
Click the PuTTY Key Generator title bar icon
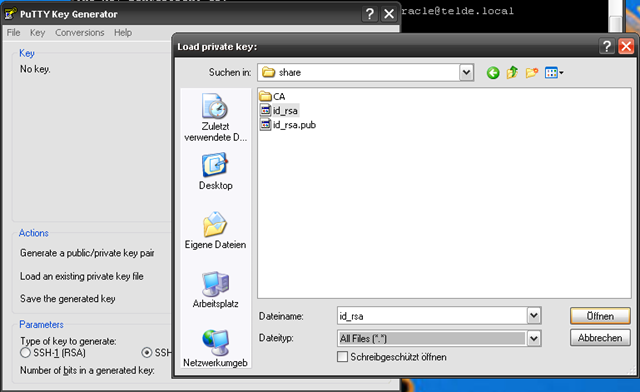click(x=11, y=14)
